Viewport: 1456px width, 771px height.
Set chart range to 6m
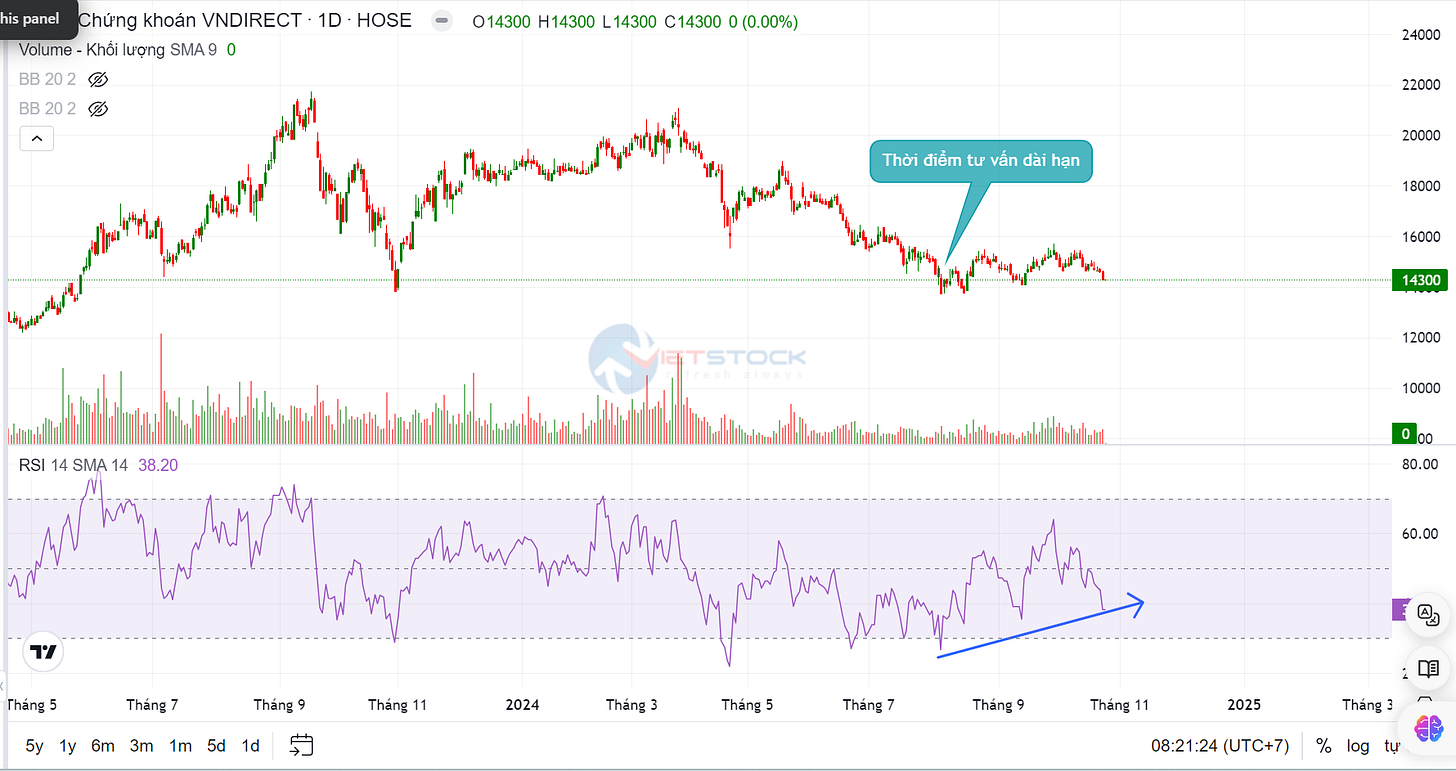pyautogui.click(x=102, y=746)
